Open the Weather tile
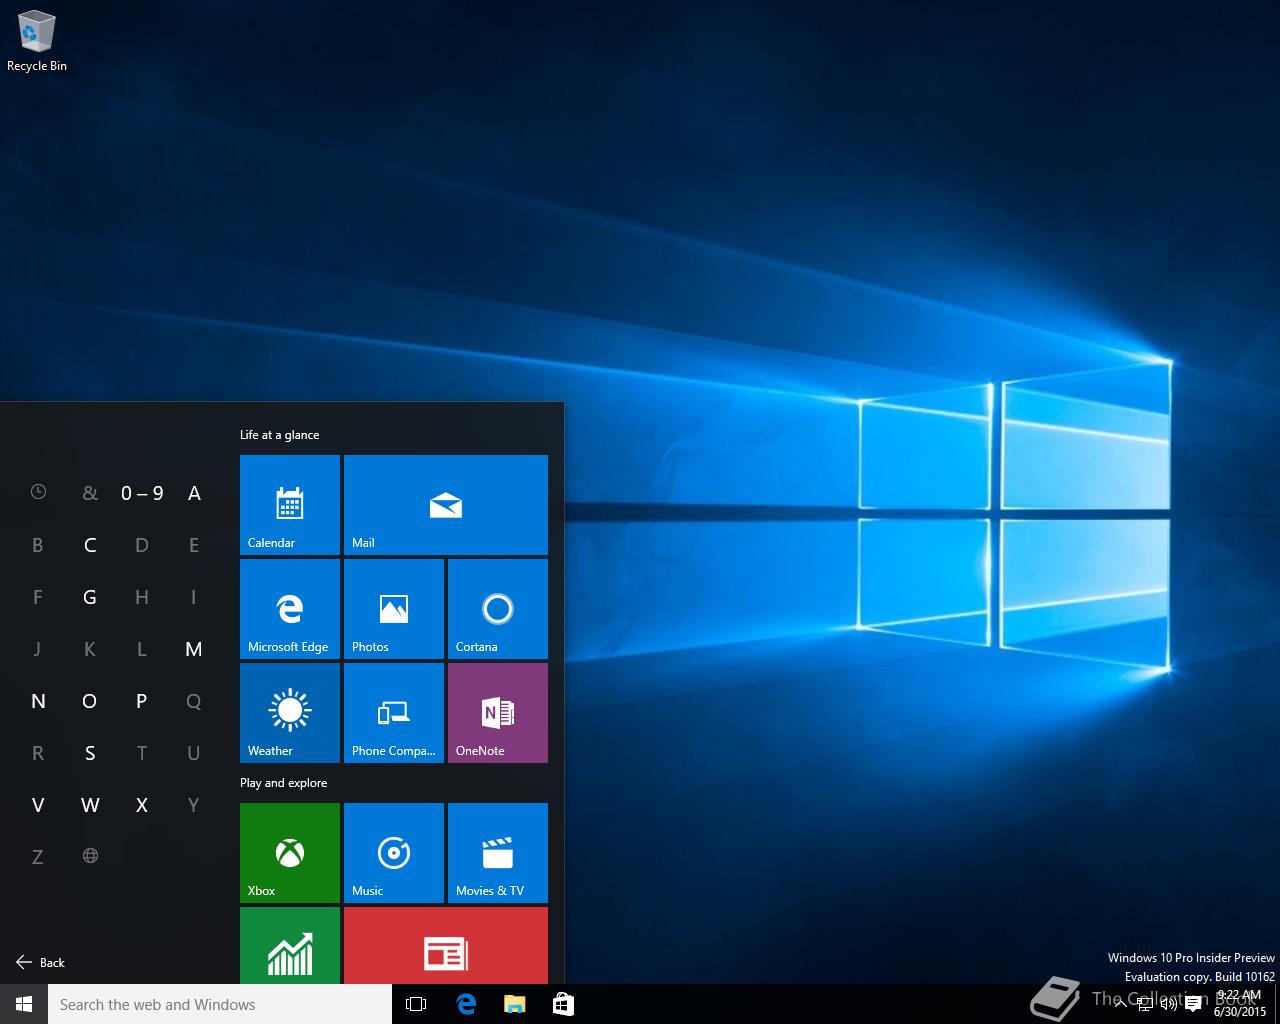1280x1024 pixels. (x=290, y=713)
